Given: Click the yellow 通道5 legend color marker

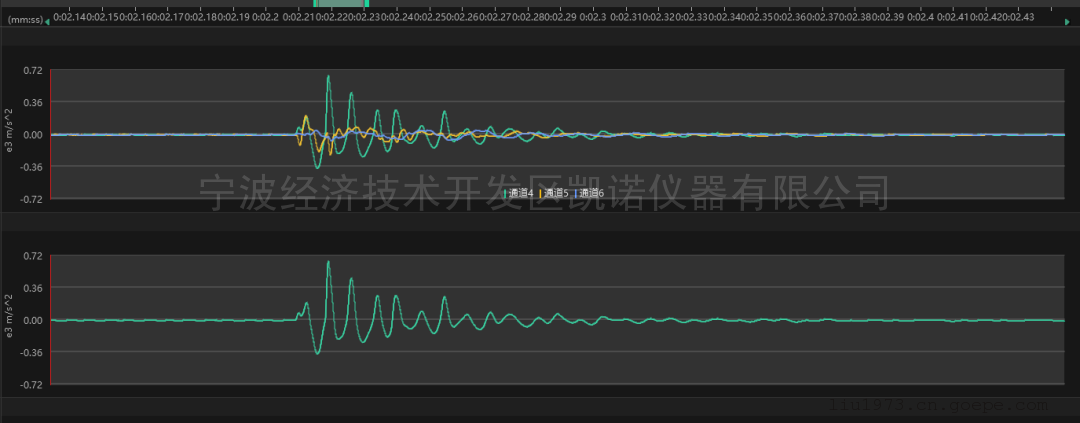Looking at the screenshot, I should coord(541,193).
